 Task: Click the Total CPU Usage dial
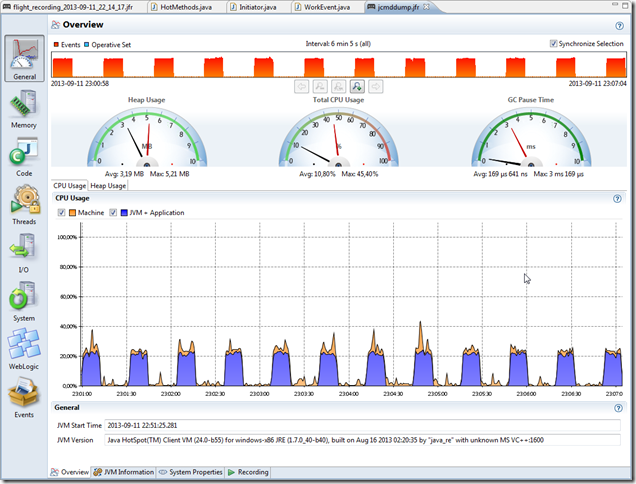(339, 138)
